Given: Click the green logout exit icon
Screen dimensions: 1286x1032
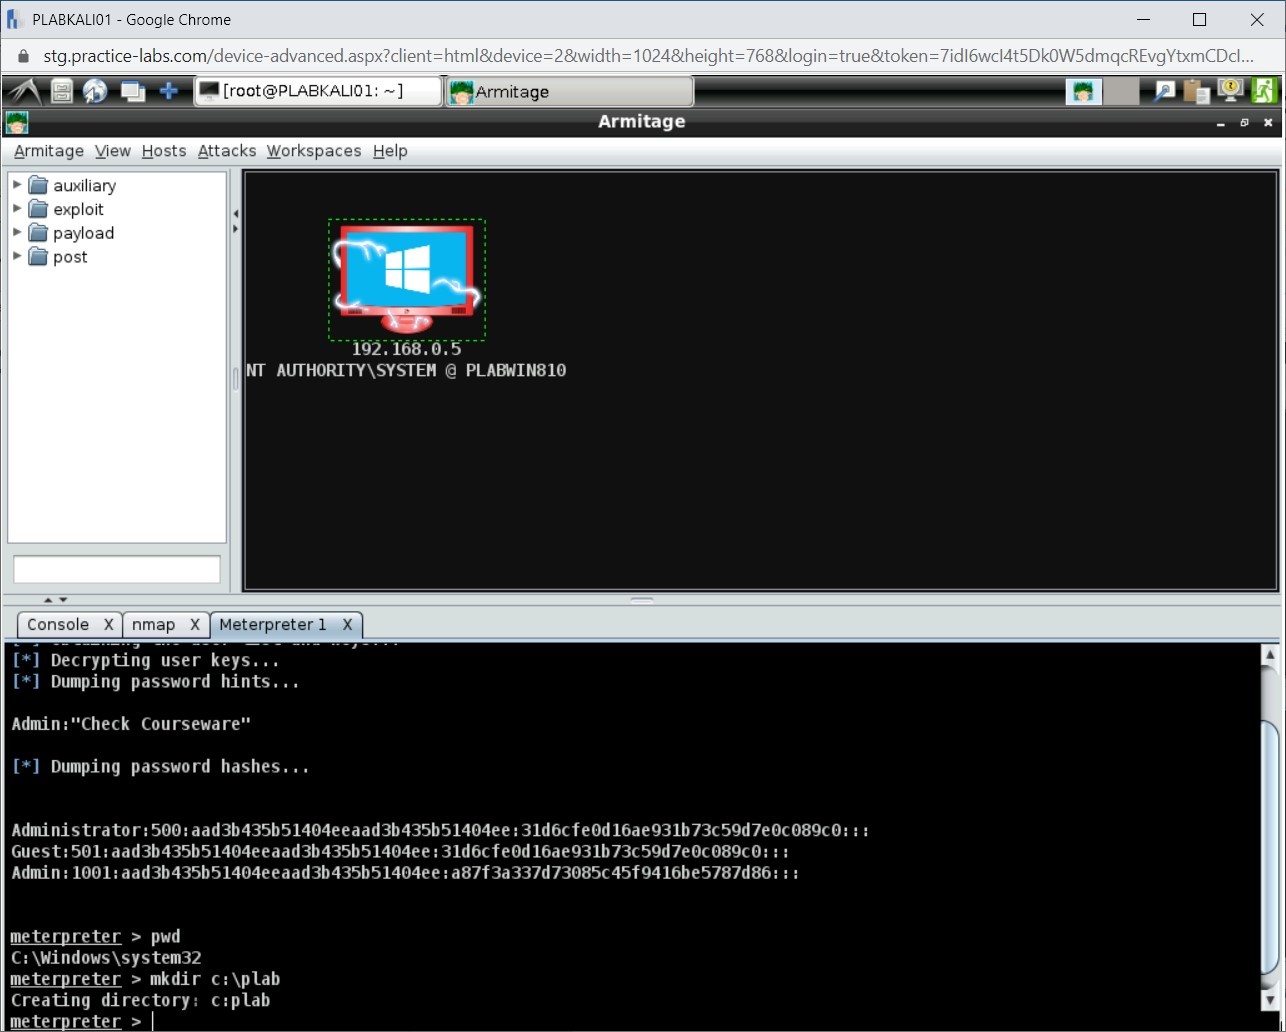Looking at the screenshot, I should (1266, 91).
